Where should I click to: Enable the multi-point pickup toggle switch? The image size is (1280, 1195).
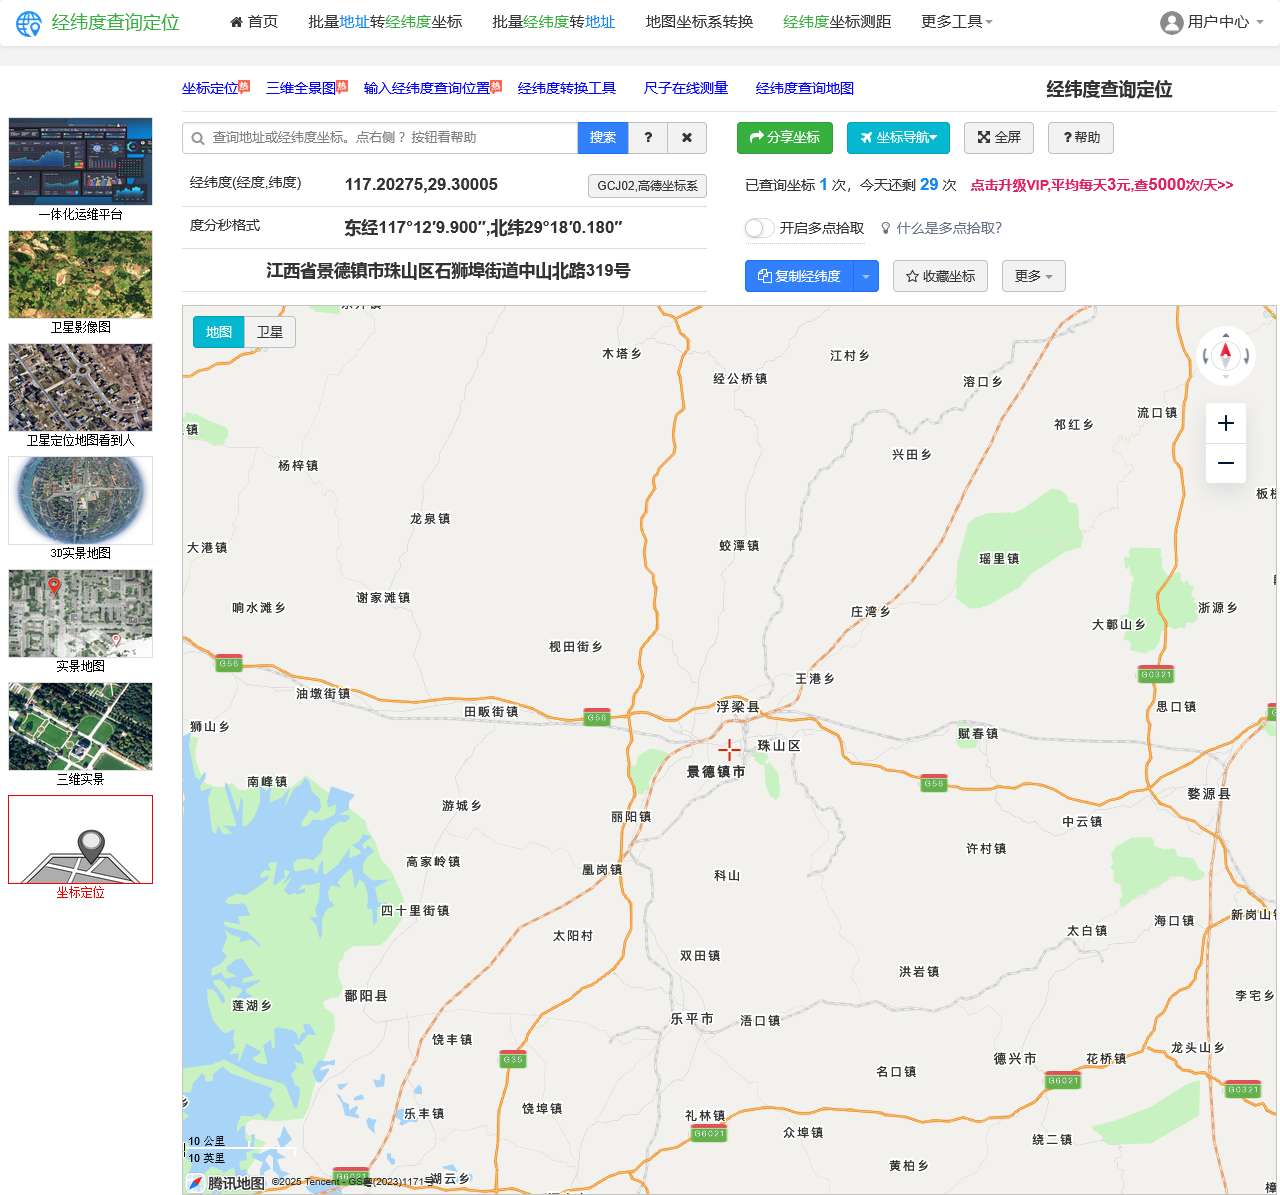tap(759, 228)
